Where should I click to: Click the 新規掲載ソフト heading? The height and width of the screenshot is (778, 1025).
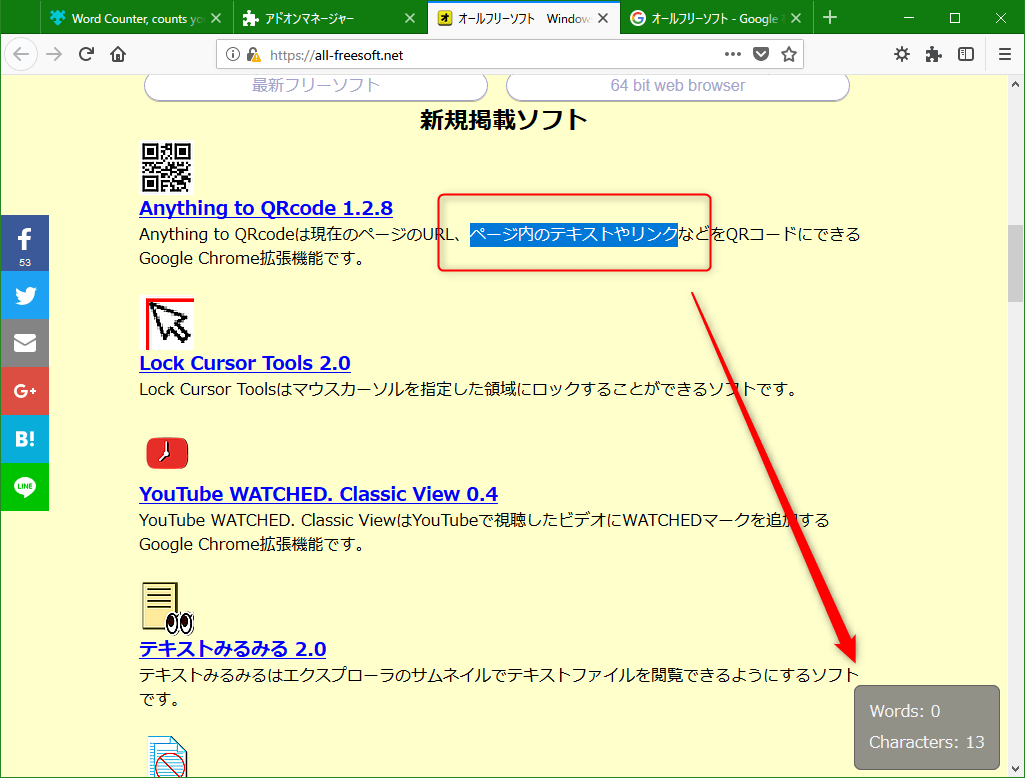tap(503, 120)
